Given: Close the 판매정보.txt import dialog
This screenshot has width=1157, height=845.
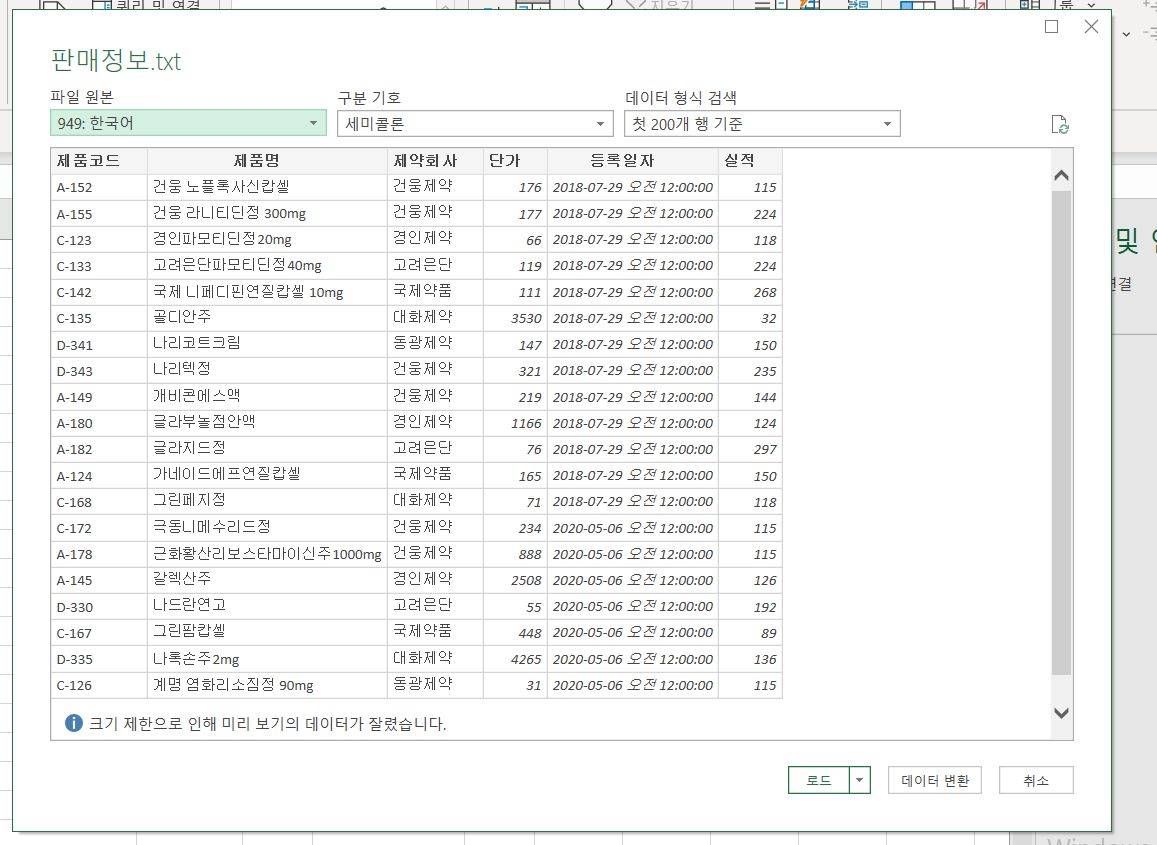Looking at the screenshot, I should pos(1091,27).
